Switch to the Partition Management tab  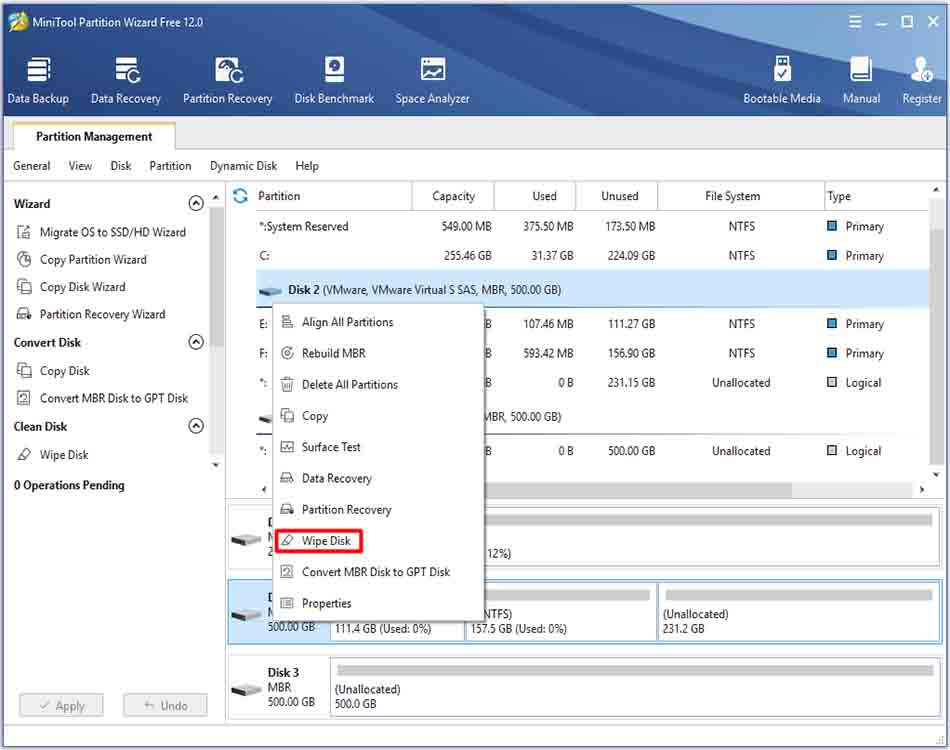coord(94,136)
